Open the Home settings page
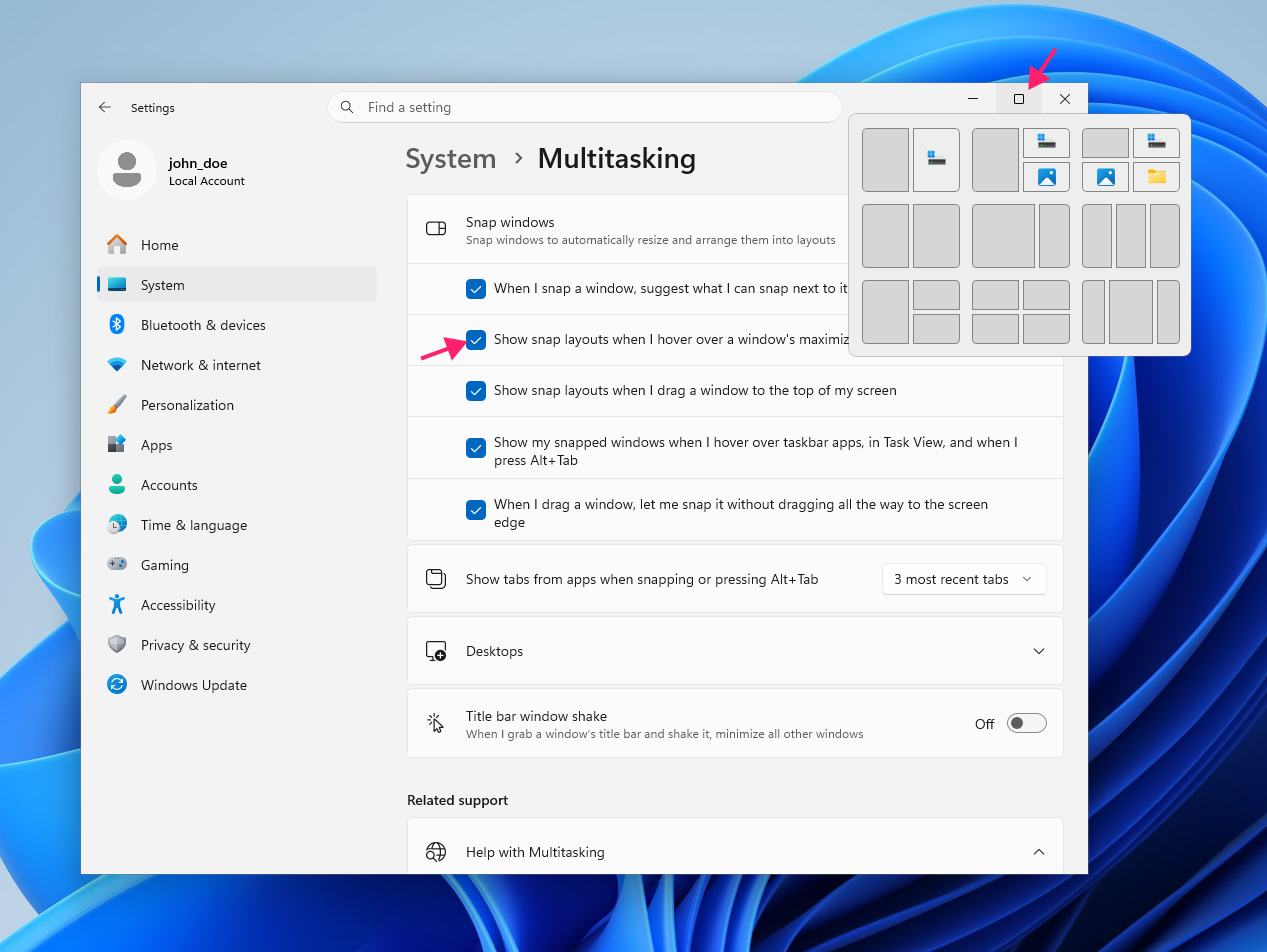 (x=237, y=245)
